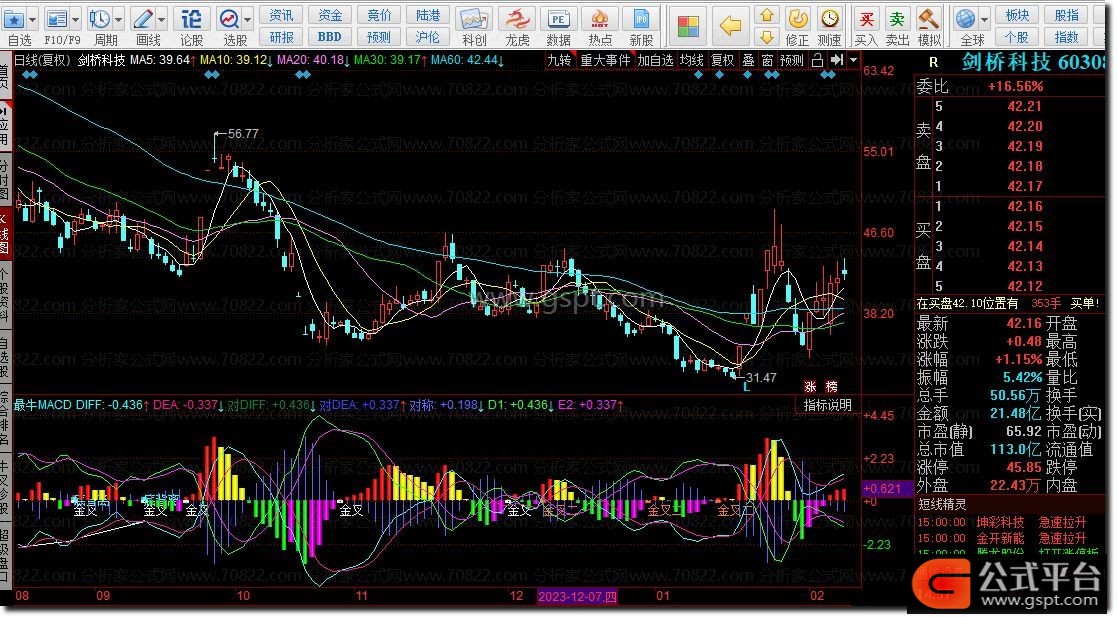
Task: Open the 论股 stock discussion icon
Action: tap(191, 19)
